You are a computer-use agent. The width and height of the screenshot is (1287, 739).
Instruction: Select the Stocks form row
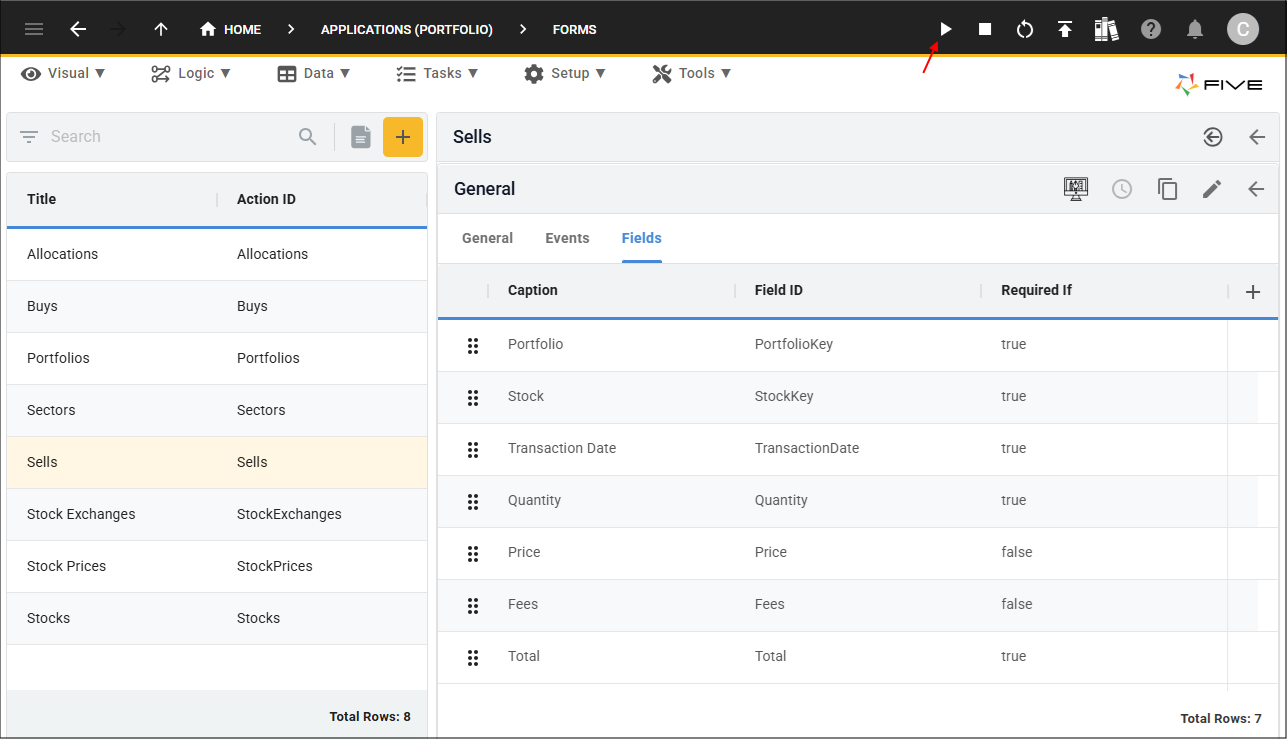(x=217, y=618)
